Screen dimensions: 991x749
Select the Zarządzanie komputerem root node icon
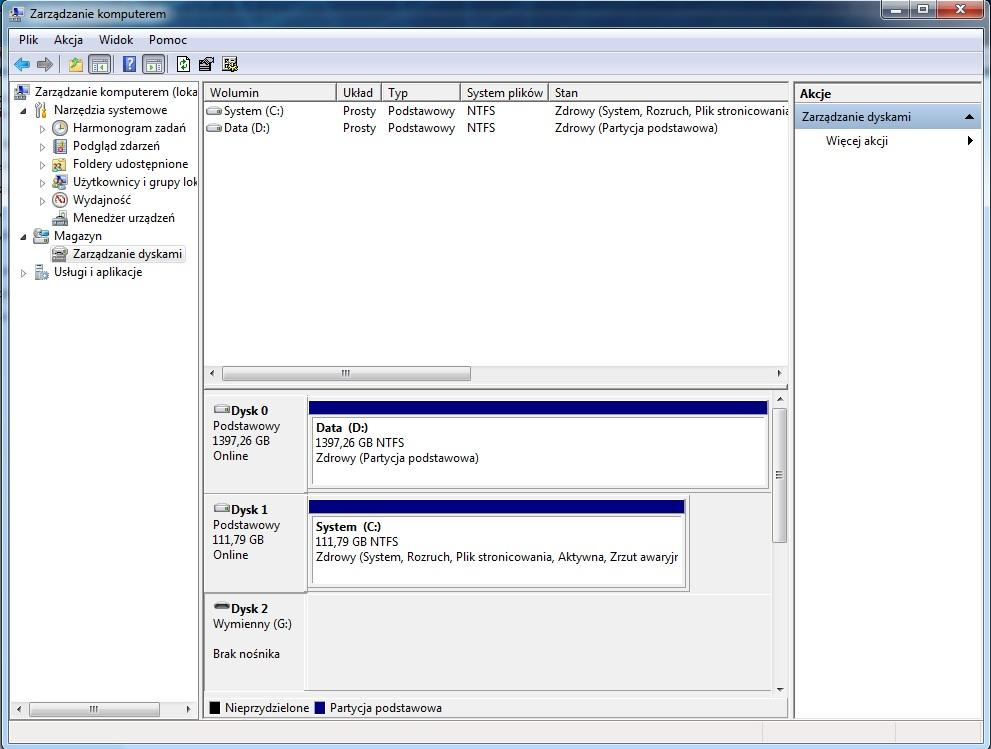point(22,92)
